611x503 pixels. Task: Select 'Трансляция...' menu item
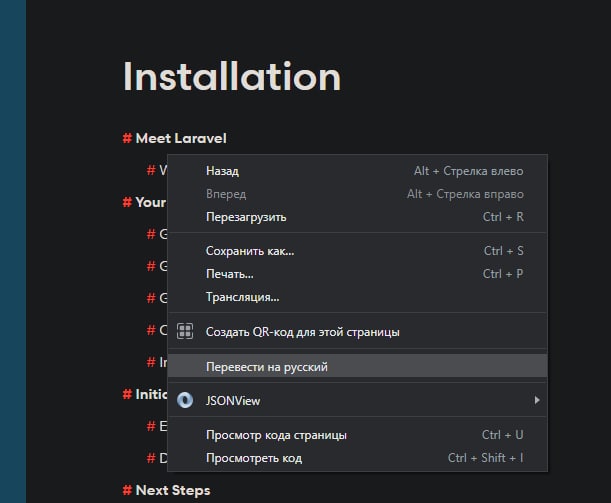point(357,297)
